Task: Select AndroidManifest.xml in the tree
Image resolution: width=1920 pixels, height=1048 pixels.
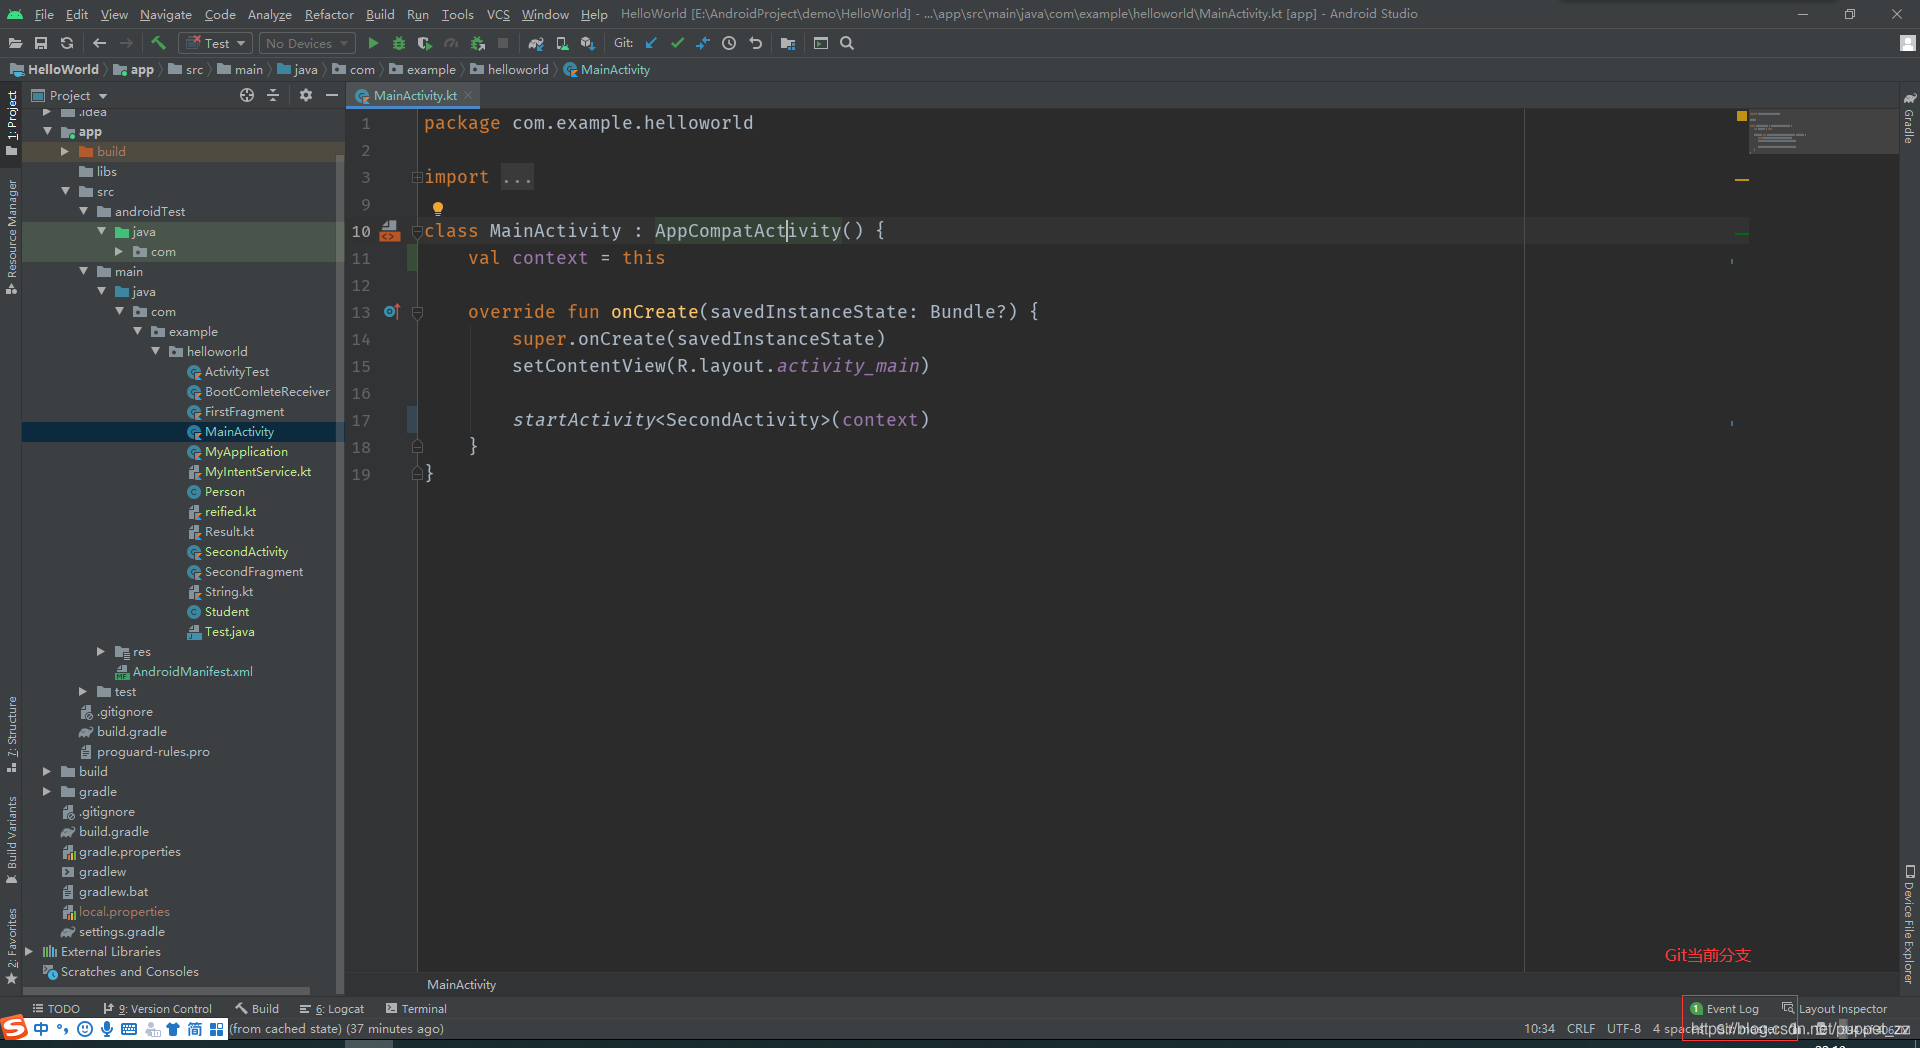Action: click(x=192, y=672)
